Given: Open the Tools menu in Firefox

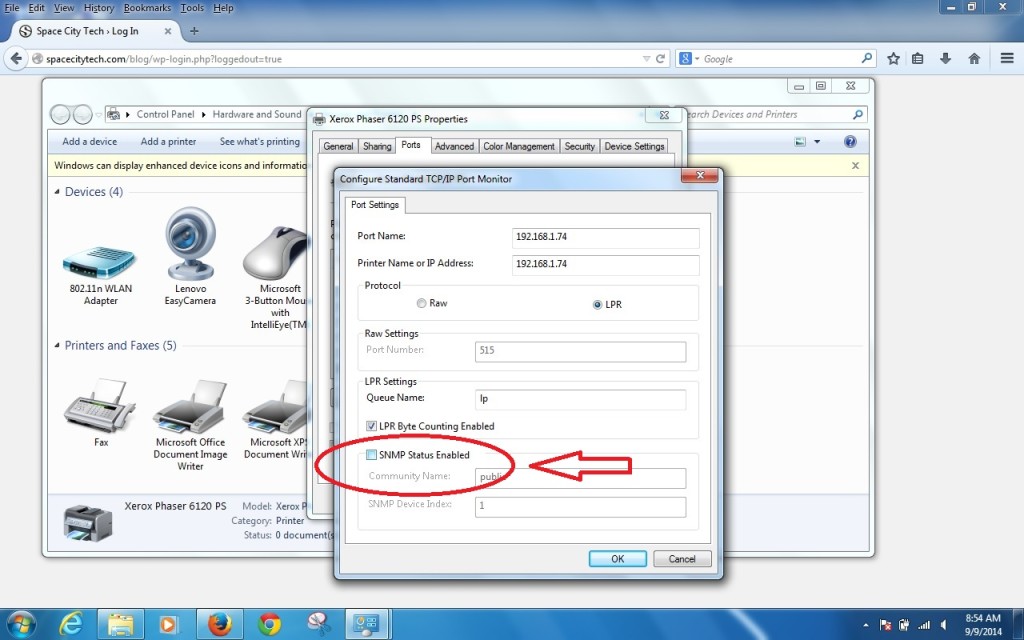Looking at the screenshot, I should (x=192, y=8).
